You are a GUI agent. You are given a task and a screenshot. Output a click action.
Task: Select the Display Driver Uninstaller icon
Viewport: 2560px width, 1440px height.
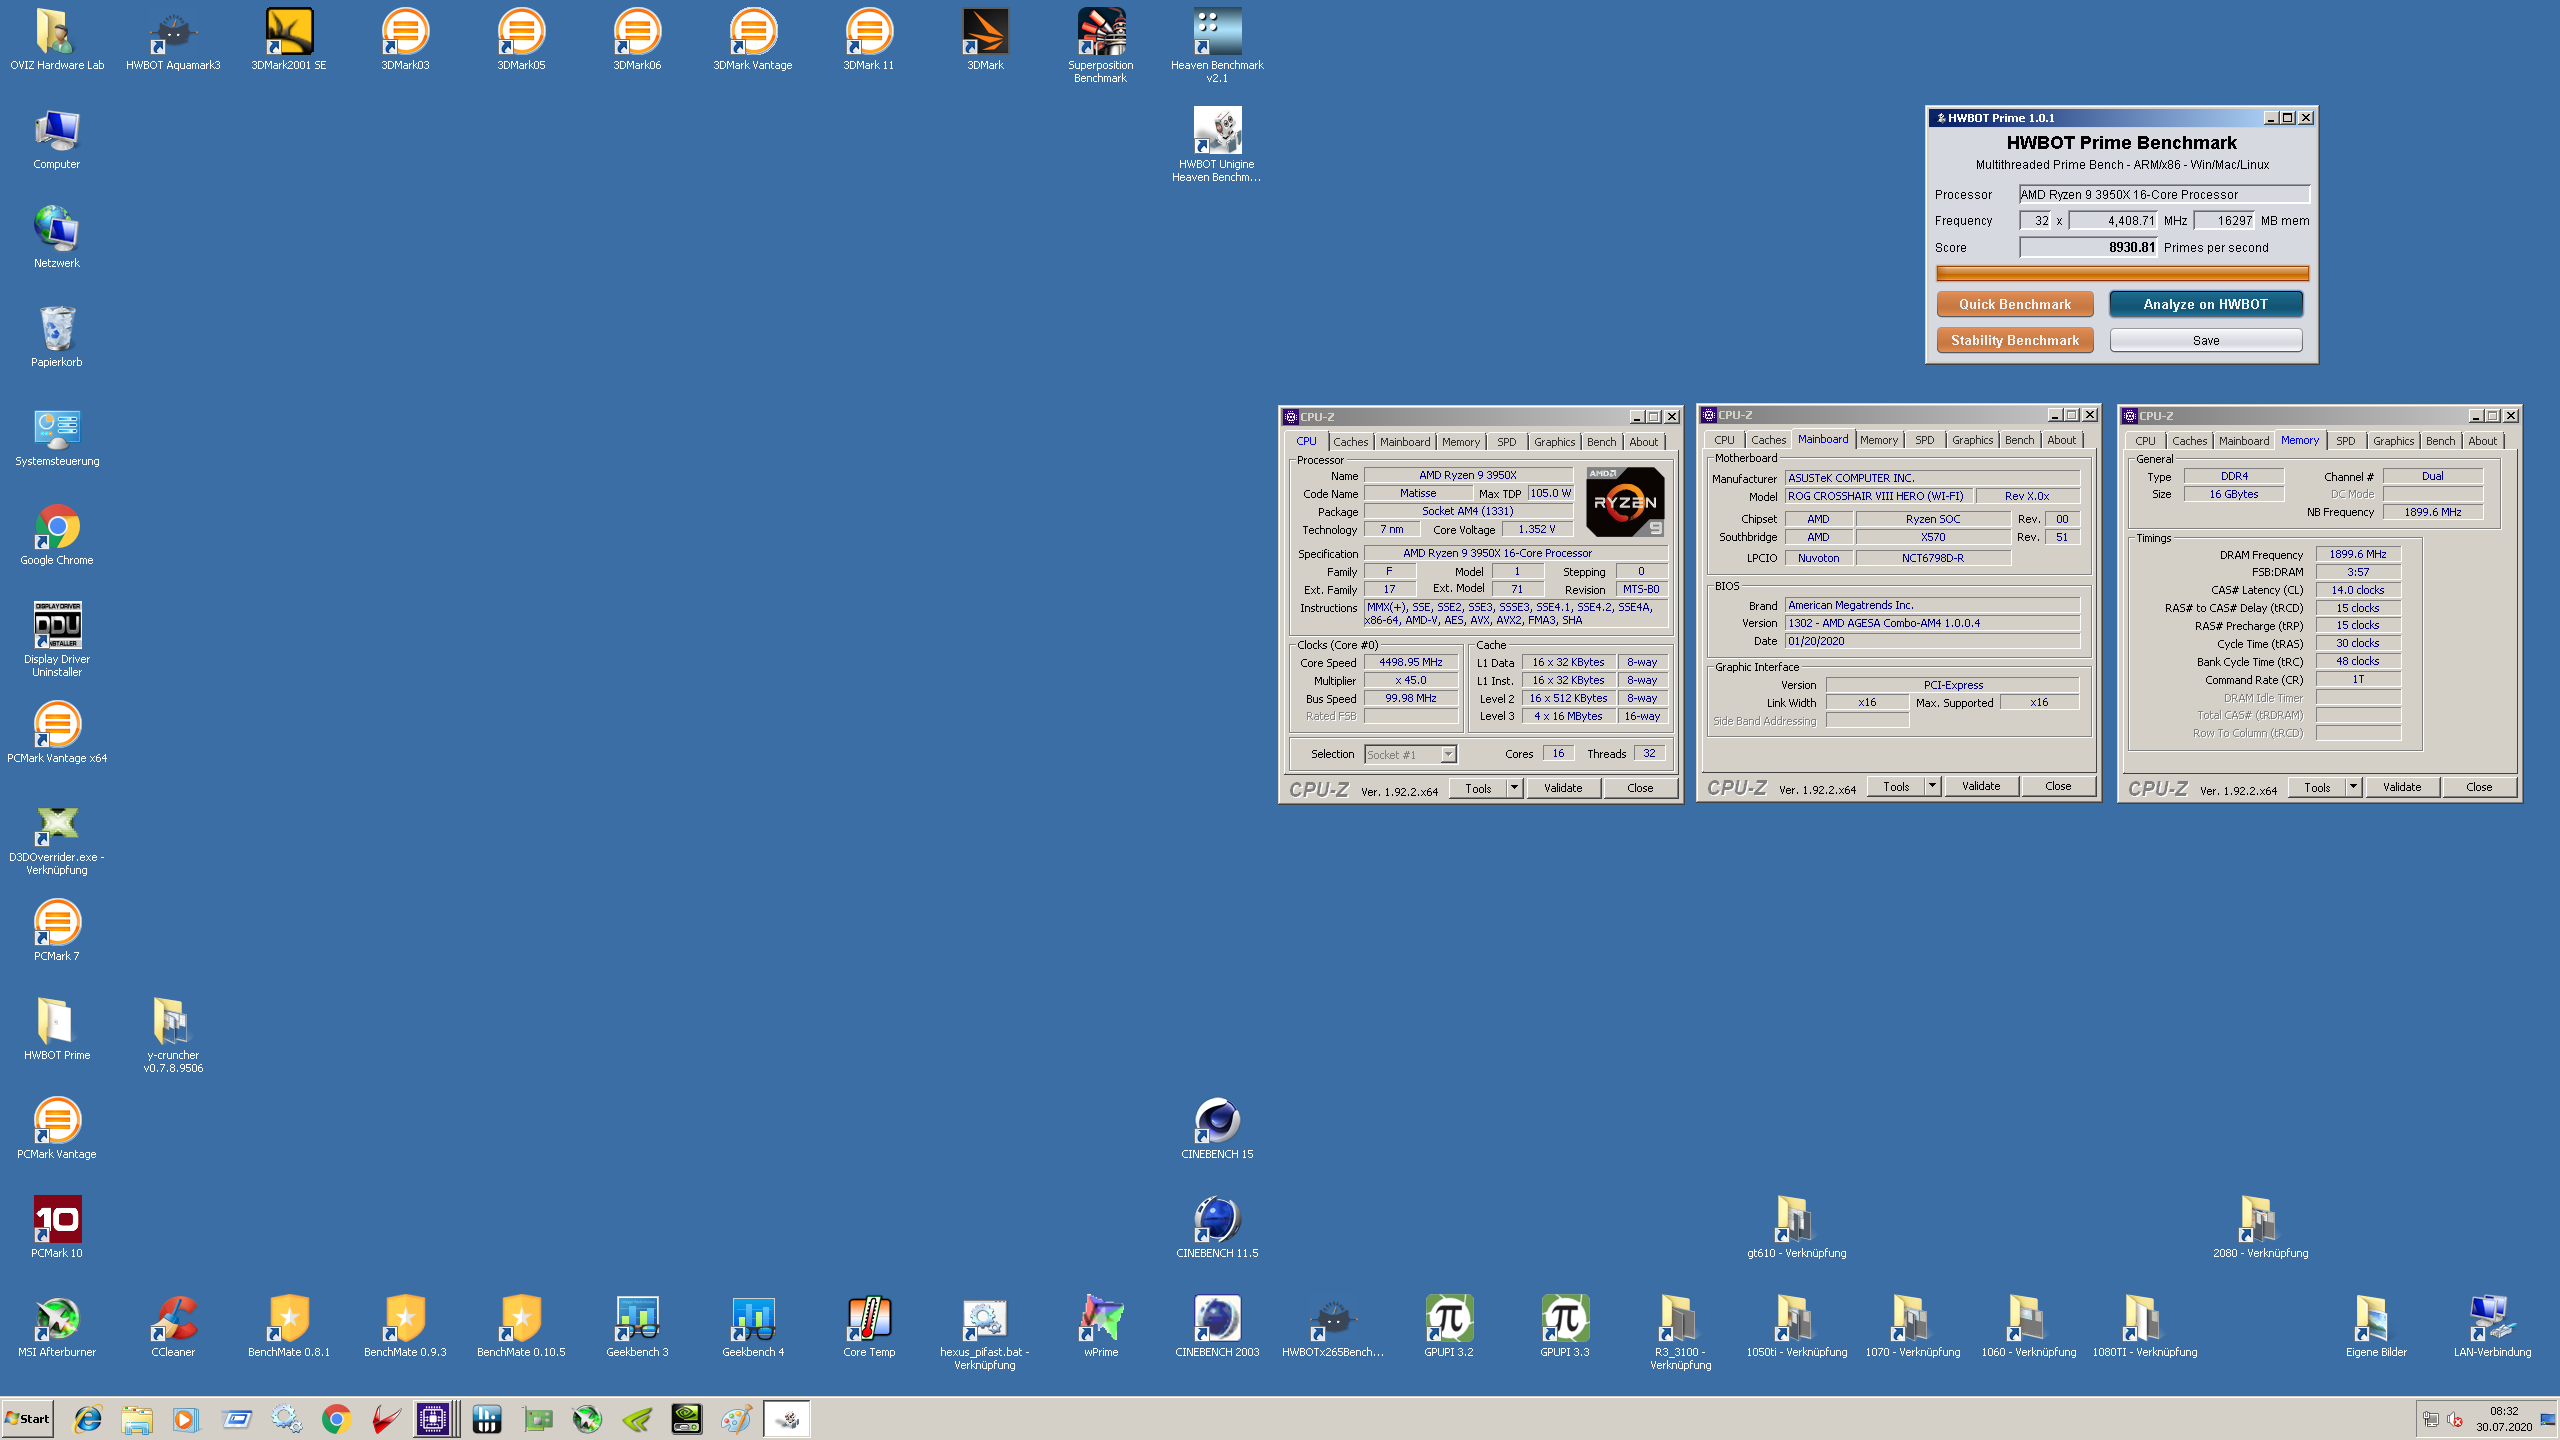point(57,640)
